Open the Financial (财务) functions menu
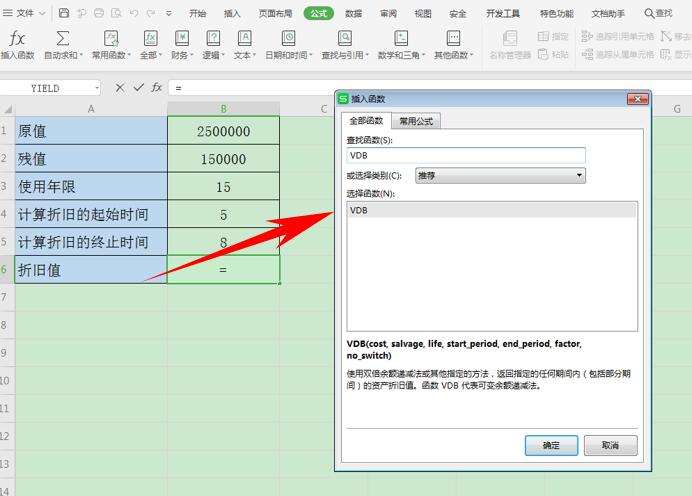Screen dimensions: 692x496 coord(182,44)
